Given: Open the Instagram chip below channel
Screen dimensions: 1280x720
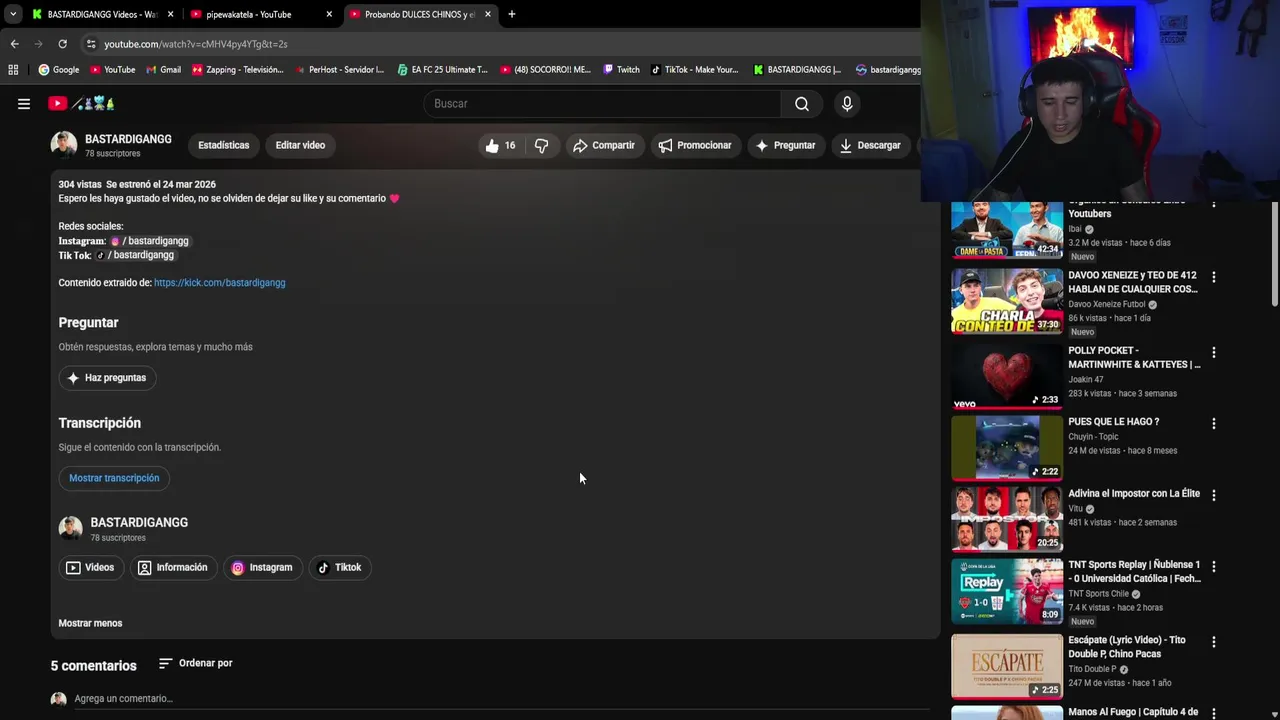Looking at the screenshot, I should (262, 567).
